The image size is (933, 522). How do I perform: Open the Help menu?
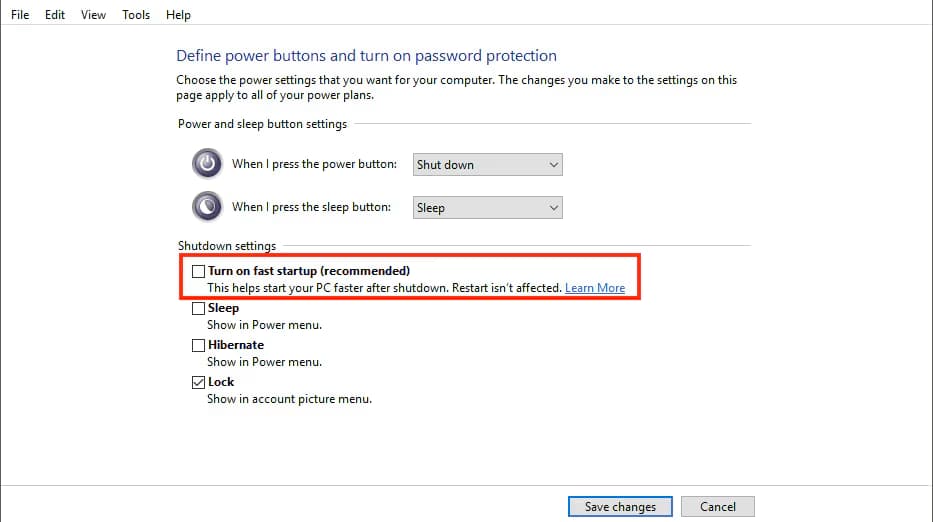[178, 15]
